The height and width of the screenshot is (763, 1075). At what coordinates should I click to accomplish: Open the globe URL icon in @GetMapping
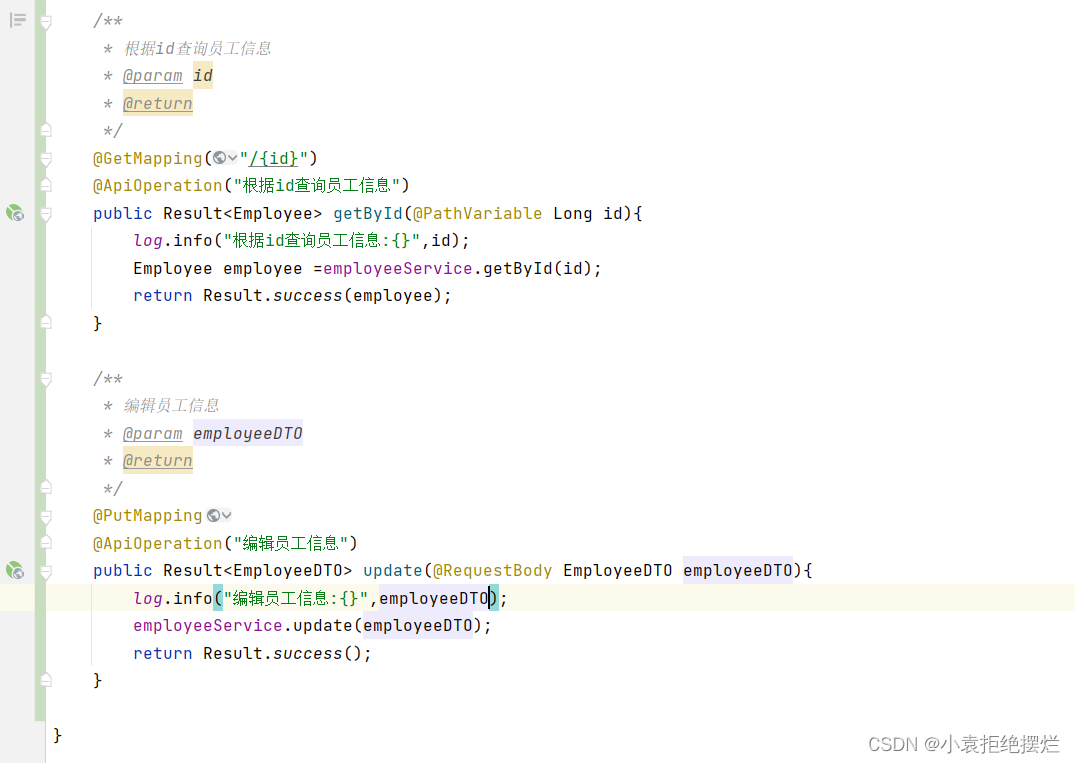point(219,158)
